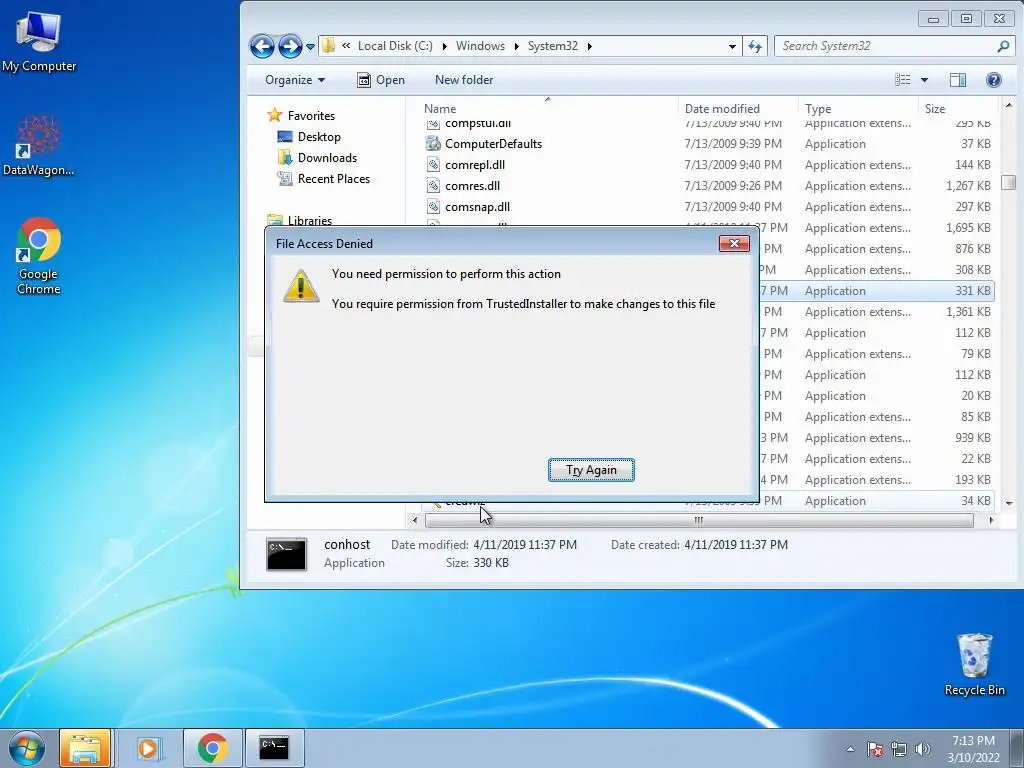Screen dimensions: 1024x768
Task: Click the search magnifier icon
Action: [1003, 46]
